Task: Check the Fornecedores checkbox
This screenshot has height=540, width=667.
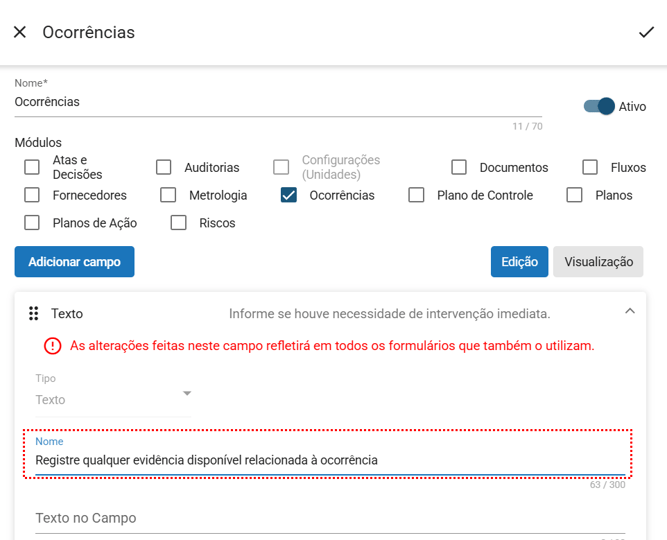Action: tap(33, 195)
